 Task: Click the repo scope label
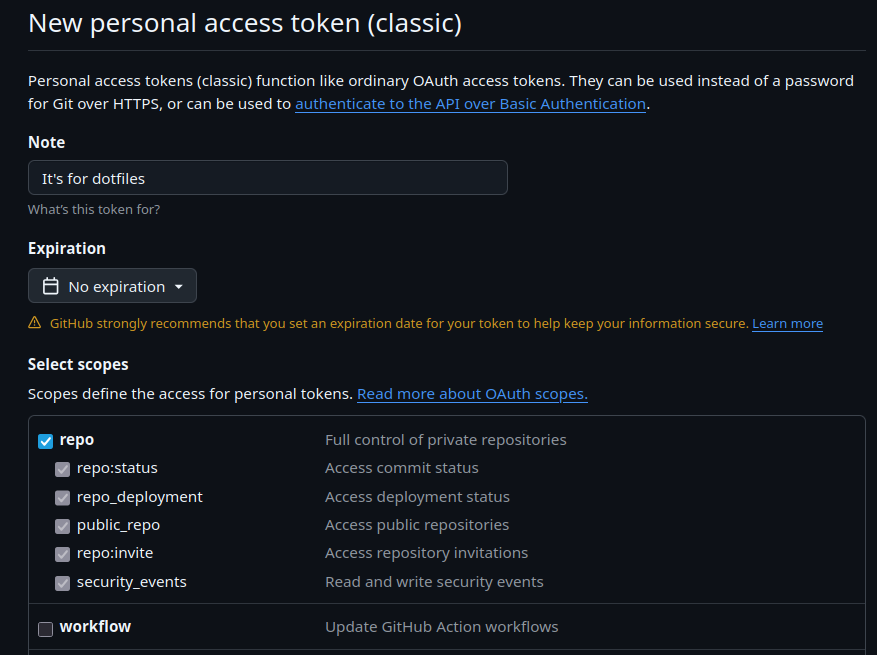click(x=77, y=440)
